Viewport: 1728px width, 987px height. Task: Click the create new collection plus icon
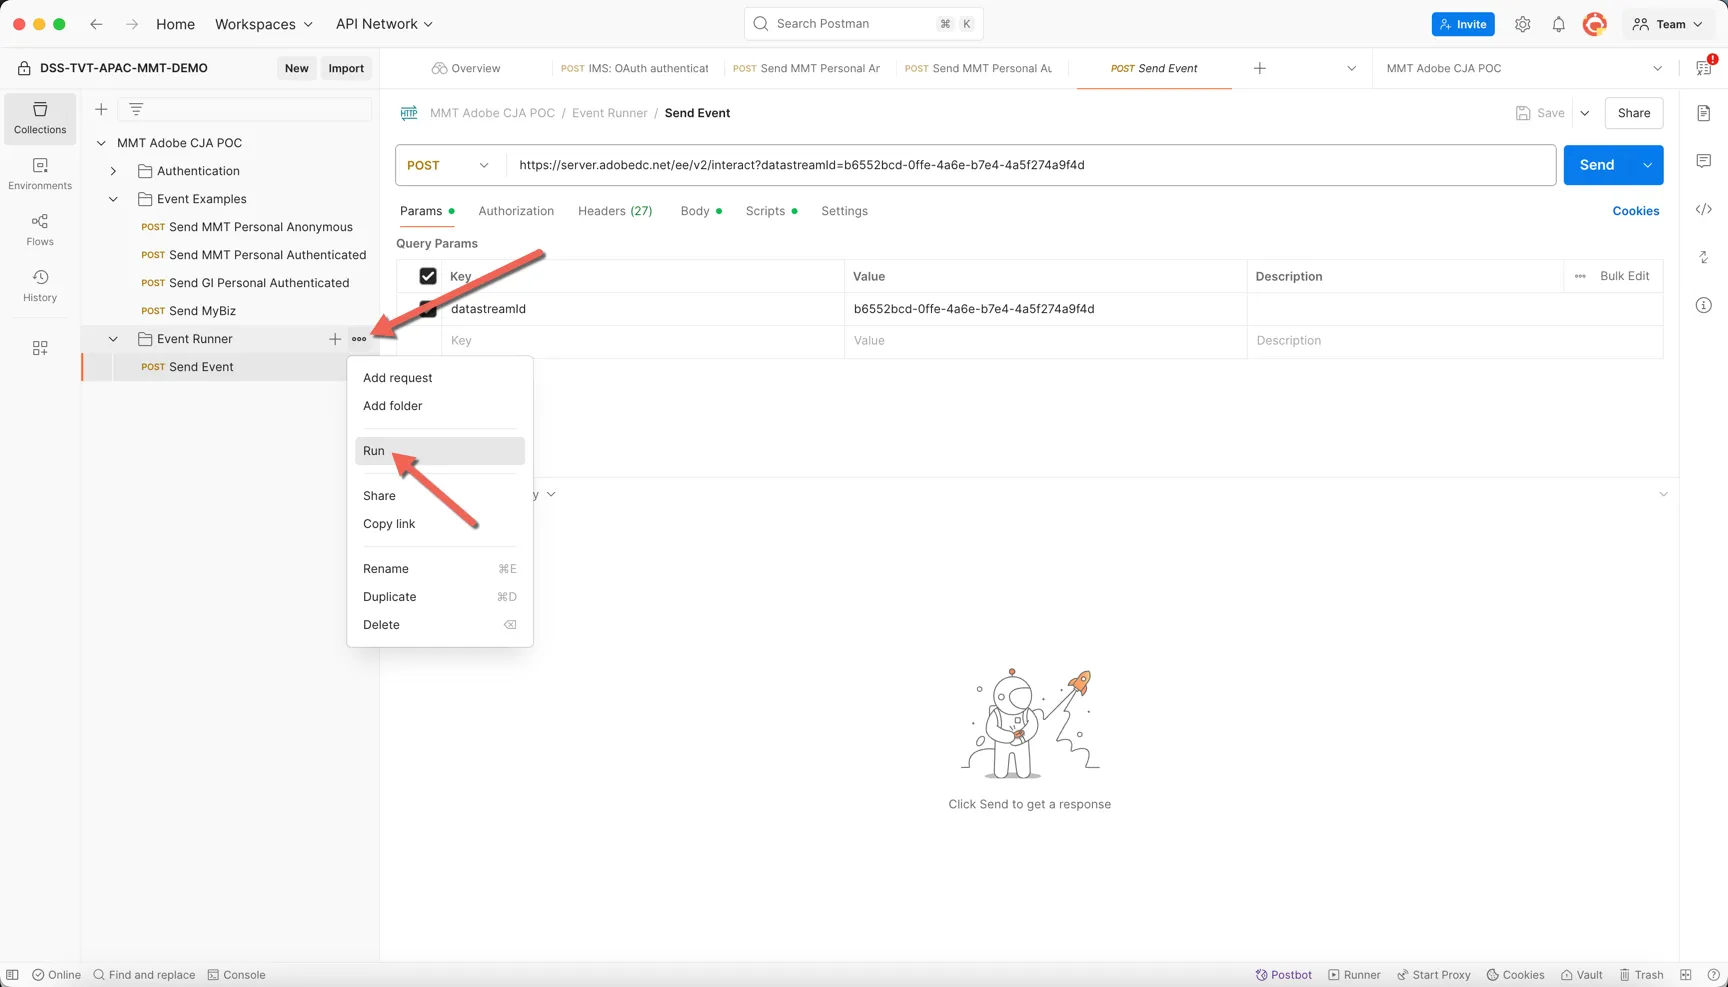101,109
